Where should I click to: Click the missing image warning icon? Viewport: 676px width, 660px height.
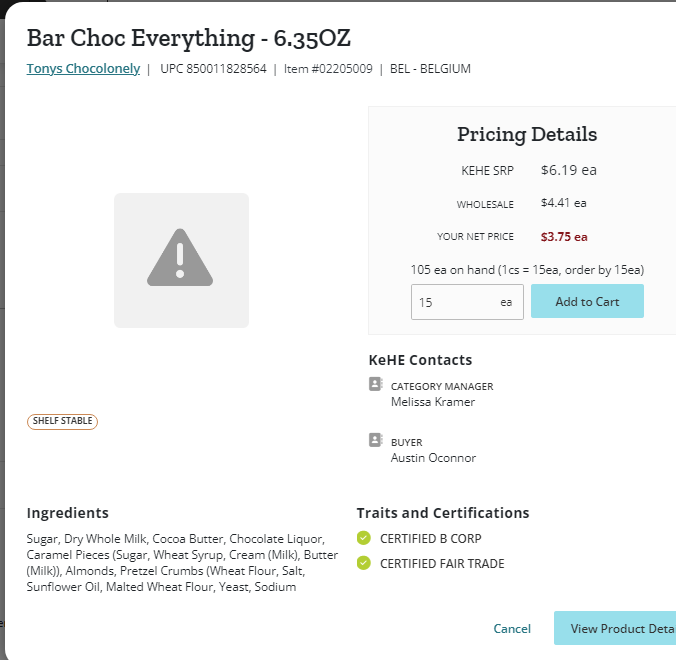click(180, 258)
